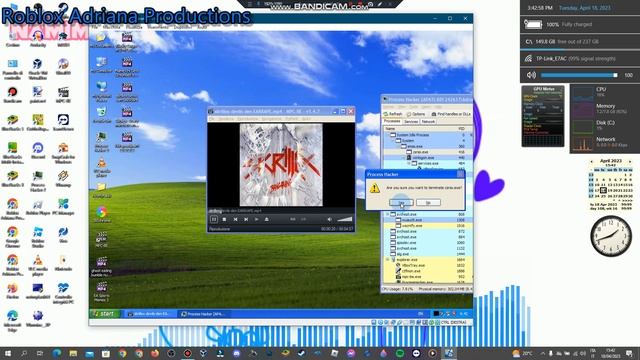
Task: Open the Windows XP start menu
Action: pos(105,313)
